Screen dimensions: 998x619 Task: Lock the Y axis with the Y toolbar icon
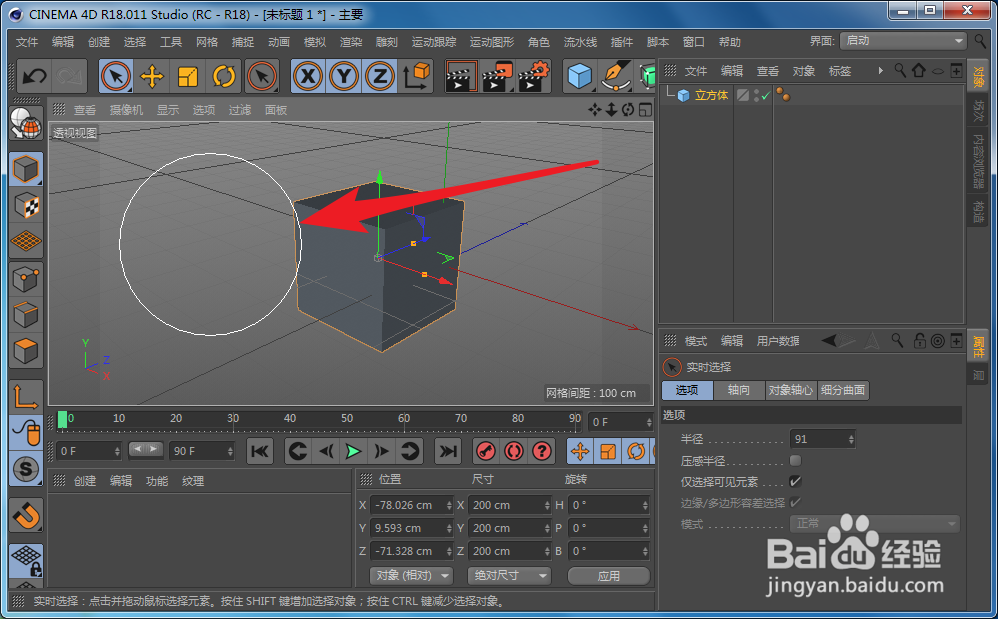tap(343, 76)
